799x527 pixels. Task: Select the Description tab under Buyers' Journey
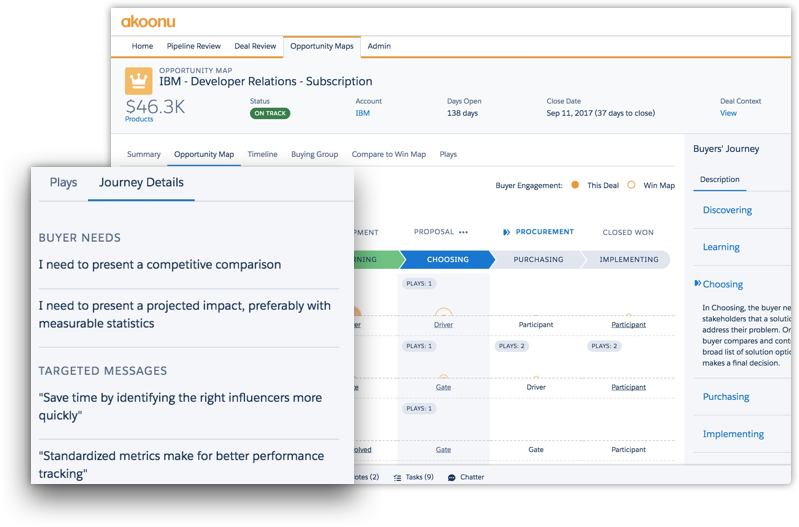720,179
